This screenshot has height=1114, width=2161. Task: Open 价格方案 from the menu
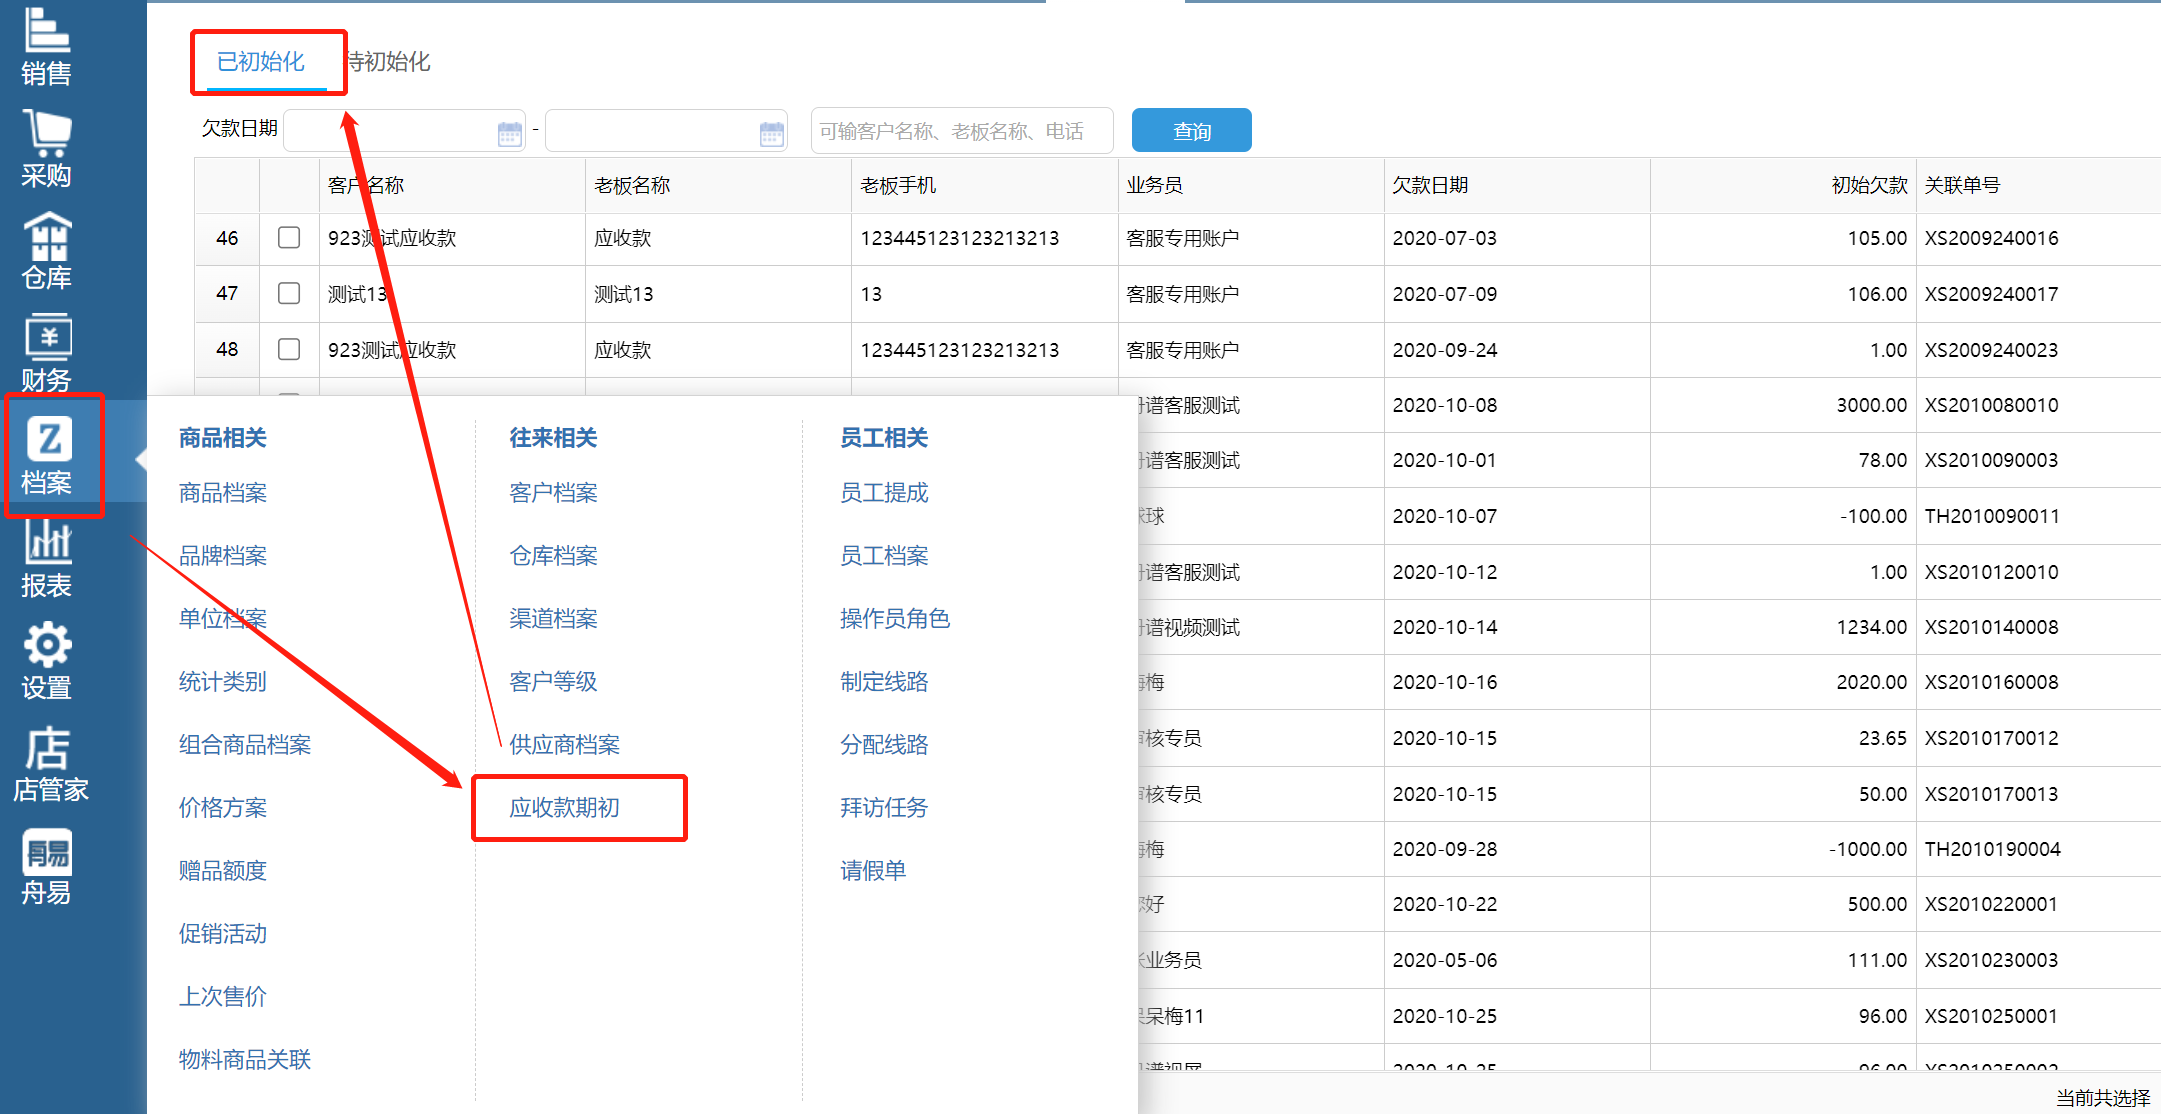pos(223,808)
